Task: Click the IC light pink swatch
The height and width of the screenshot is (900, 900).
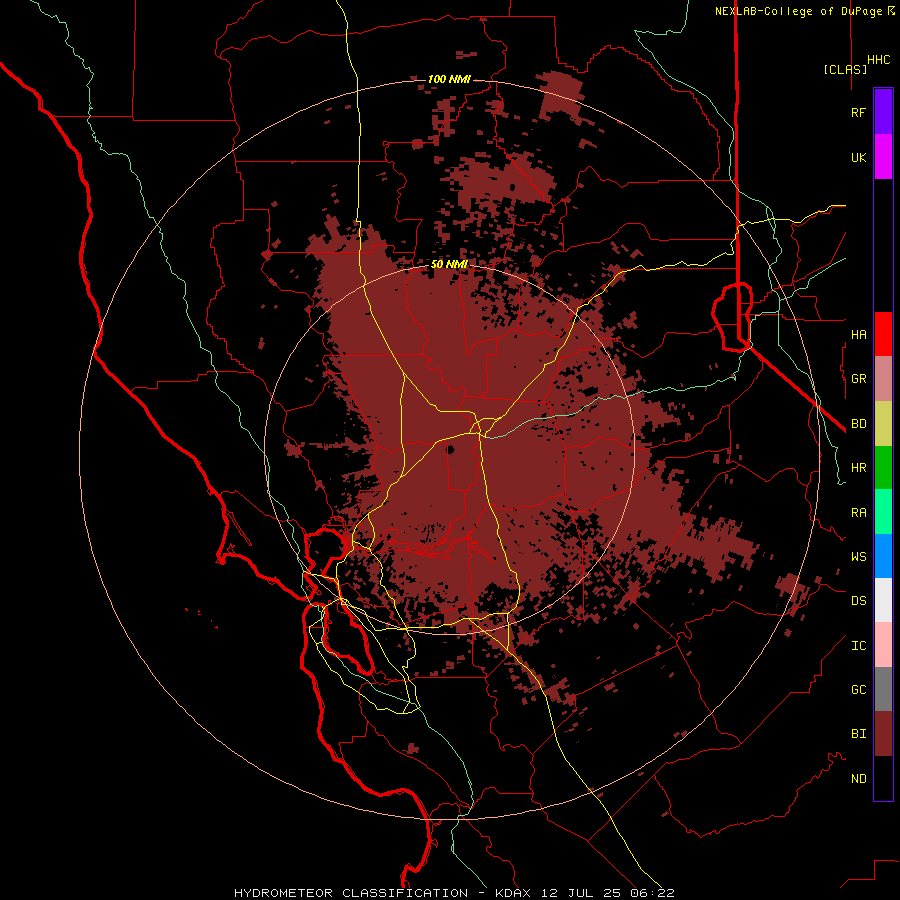Action: [x=883, y=645]
